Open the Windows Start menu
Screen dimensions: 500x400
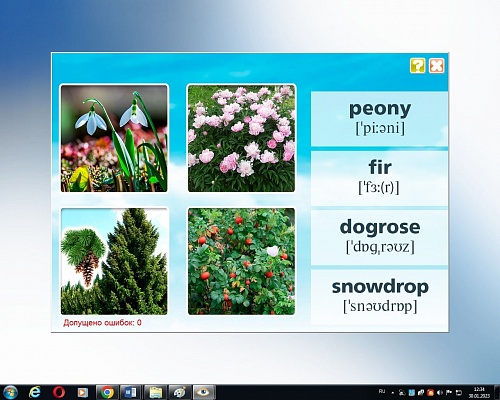[10, 392]
